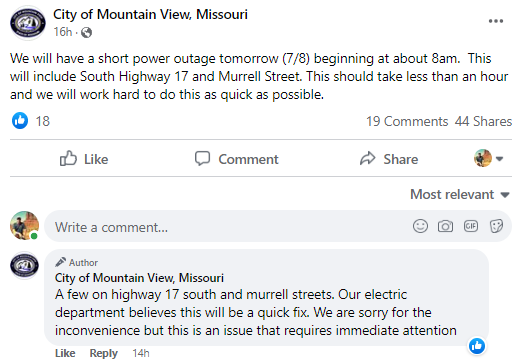The image size is (521, 361).
Task: Like the power outage post
Action: pyautogui.click(x=84, y=159)
